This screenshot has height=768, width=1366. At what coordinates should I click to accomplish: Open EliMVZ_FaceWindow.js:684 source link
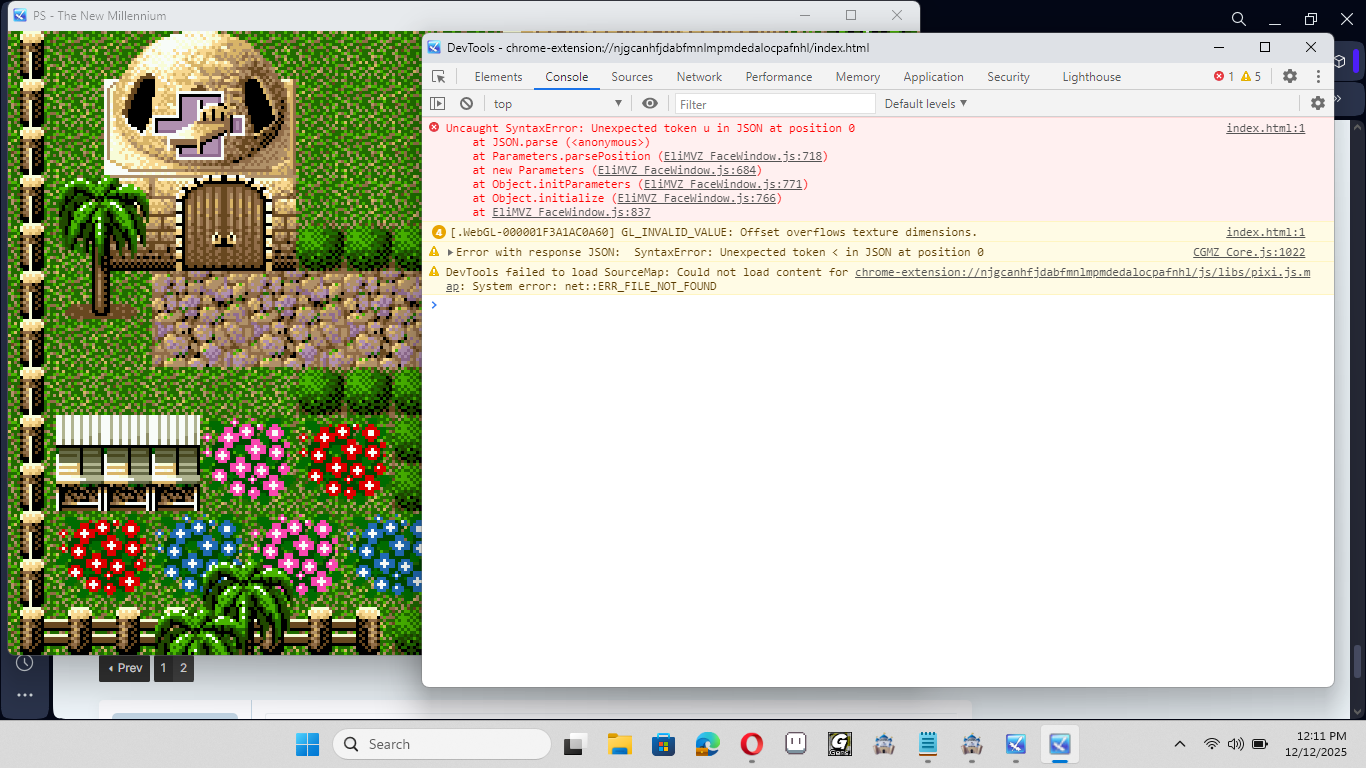[x=677, y=170]
